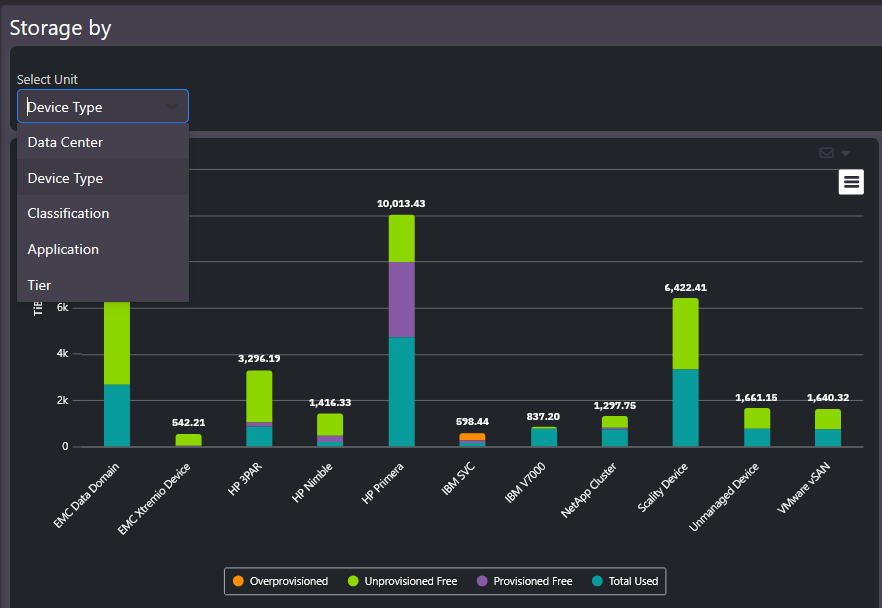The image size is (882, 608).
Task: Click the Storage by heading
Action: tap(61, 28)
